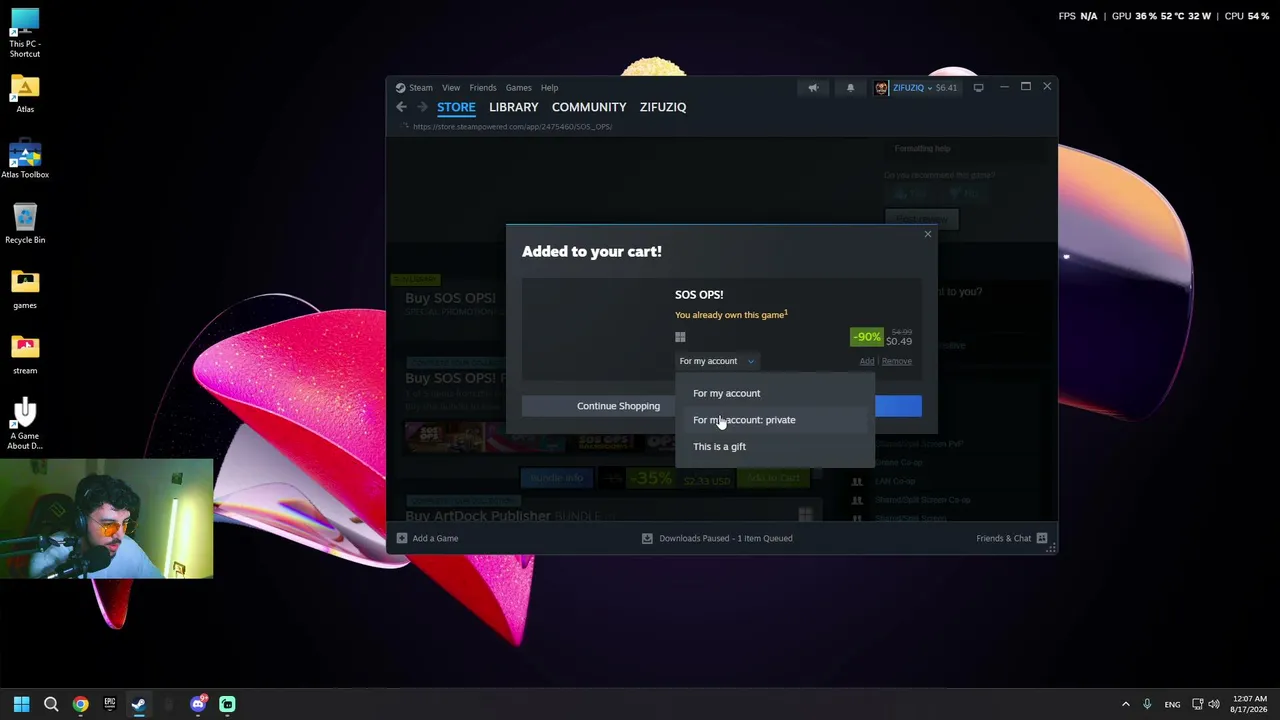This screenshot has width=1280, height=720.
Task: Switch to the COMMUNITY tab
Action: coord(589,107)
